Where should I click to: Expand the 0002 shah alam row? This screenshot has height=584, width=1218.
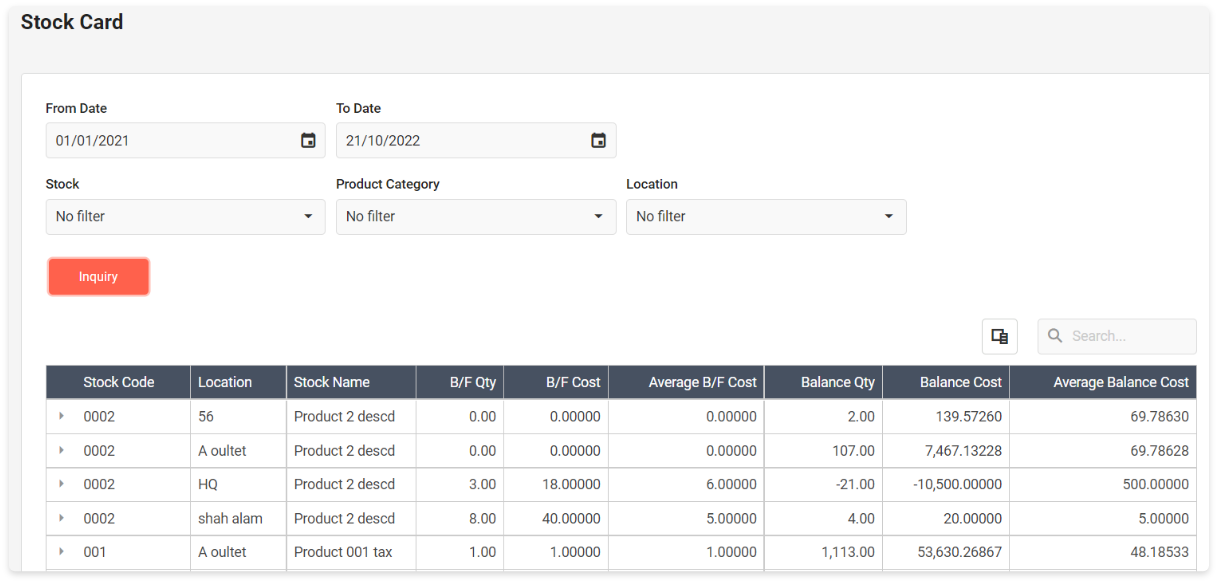tap(61, 518)
